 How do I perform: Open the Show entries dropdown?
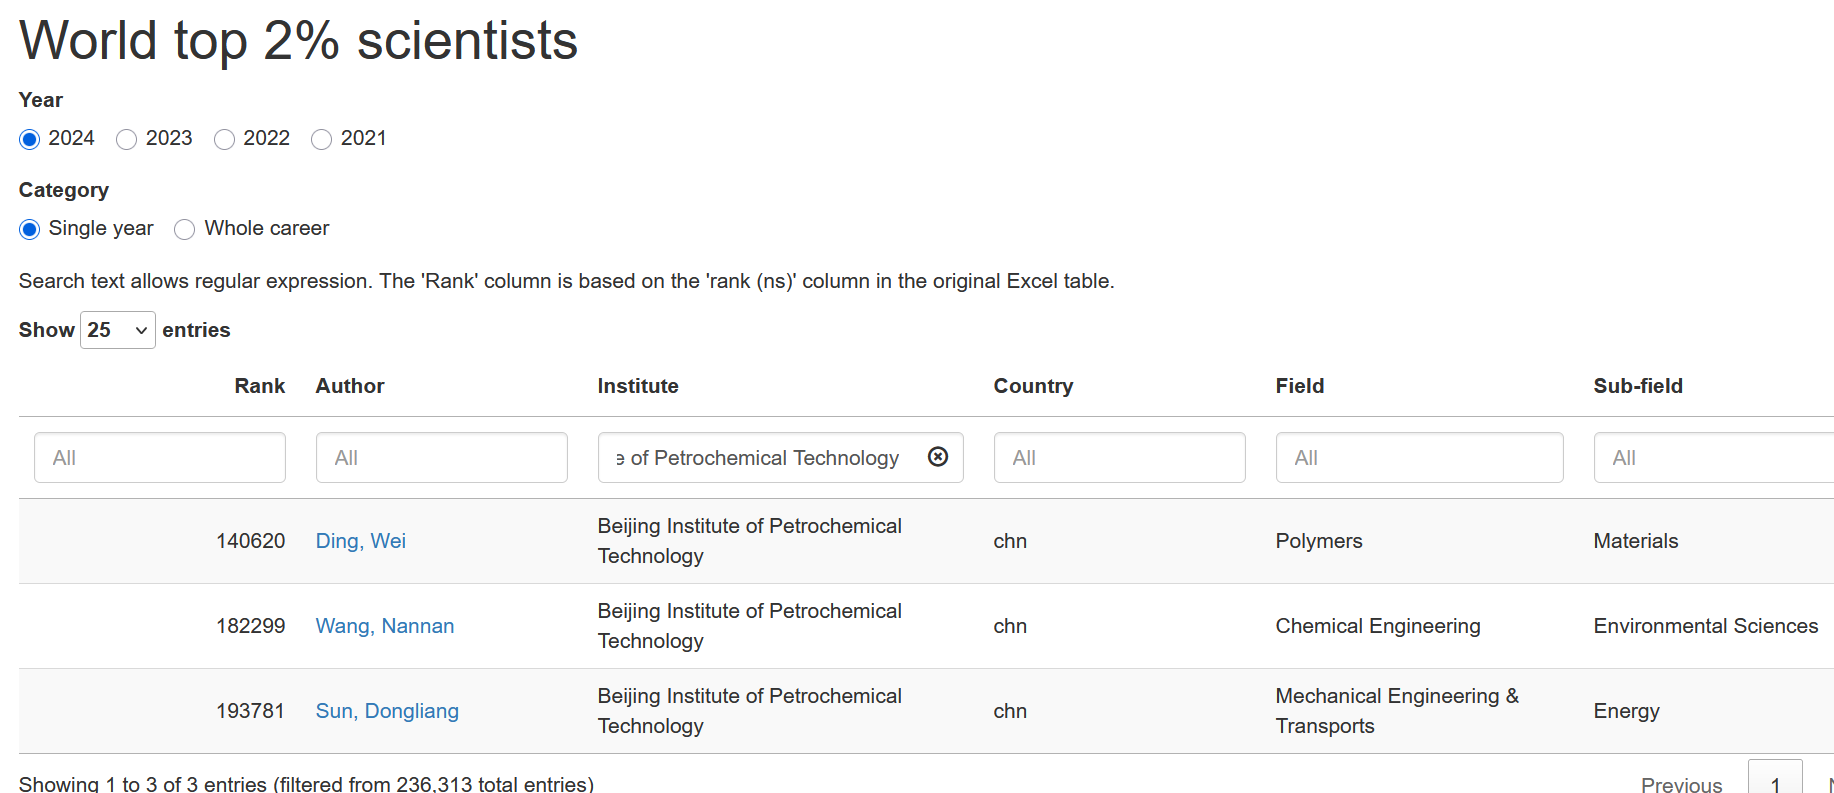pos(117,330)
